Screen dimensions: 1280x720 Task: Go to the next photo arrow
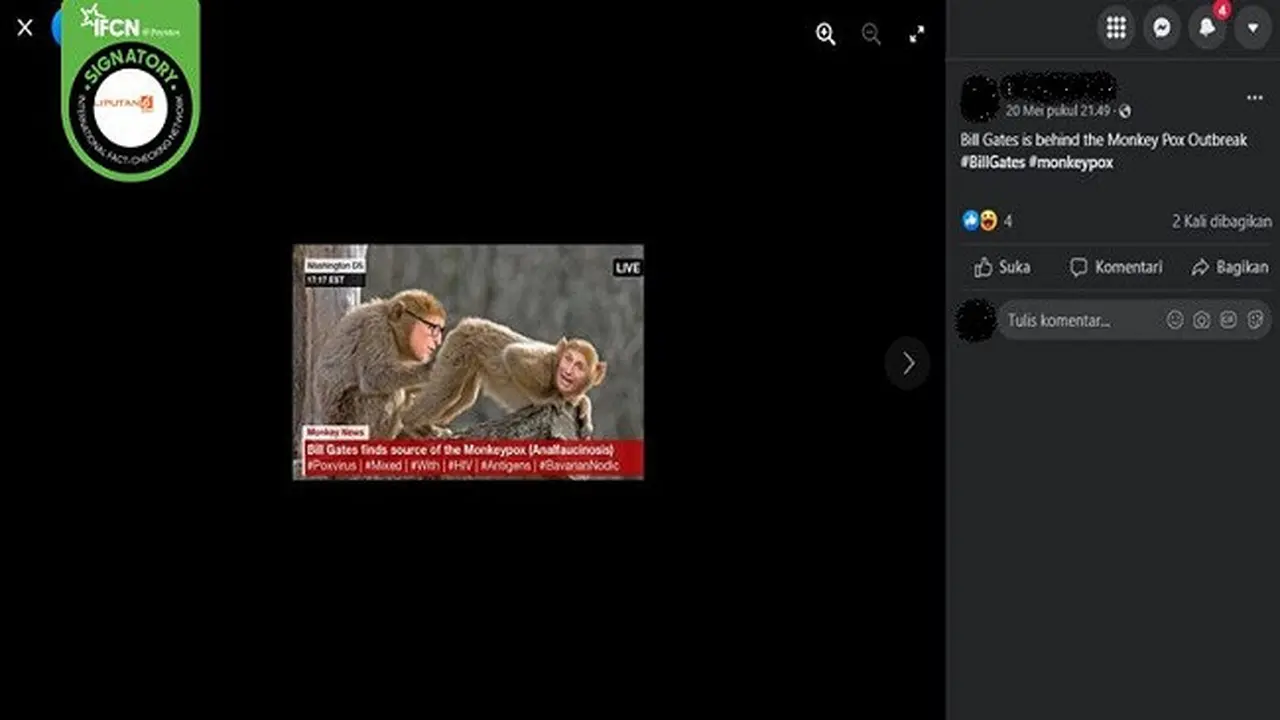click(907, 363)
